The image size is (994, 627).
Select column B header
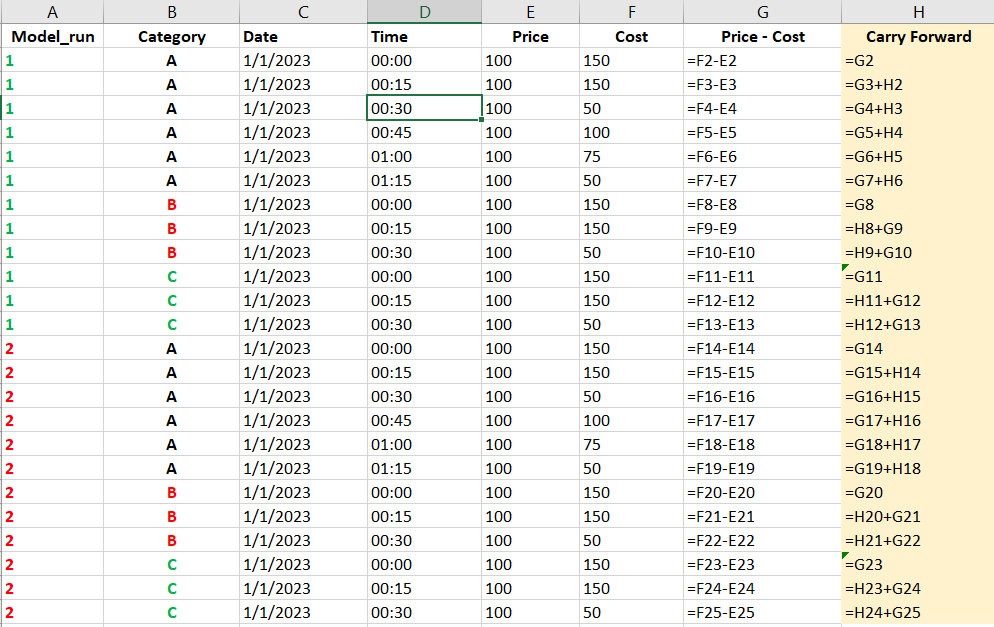[172, 12]
